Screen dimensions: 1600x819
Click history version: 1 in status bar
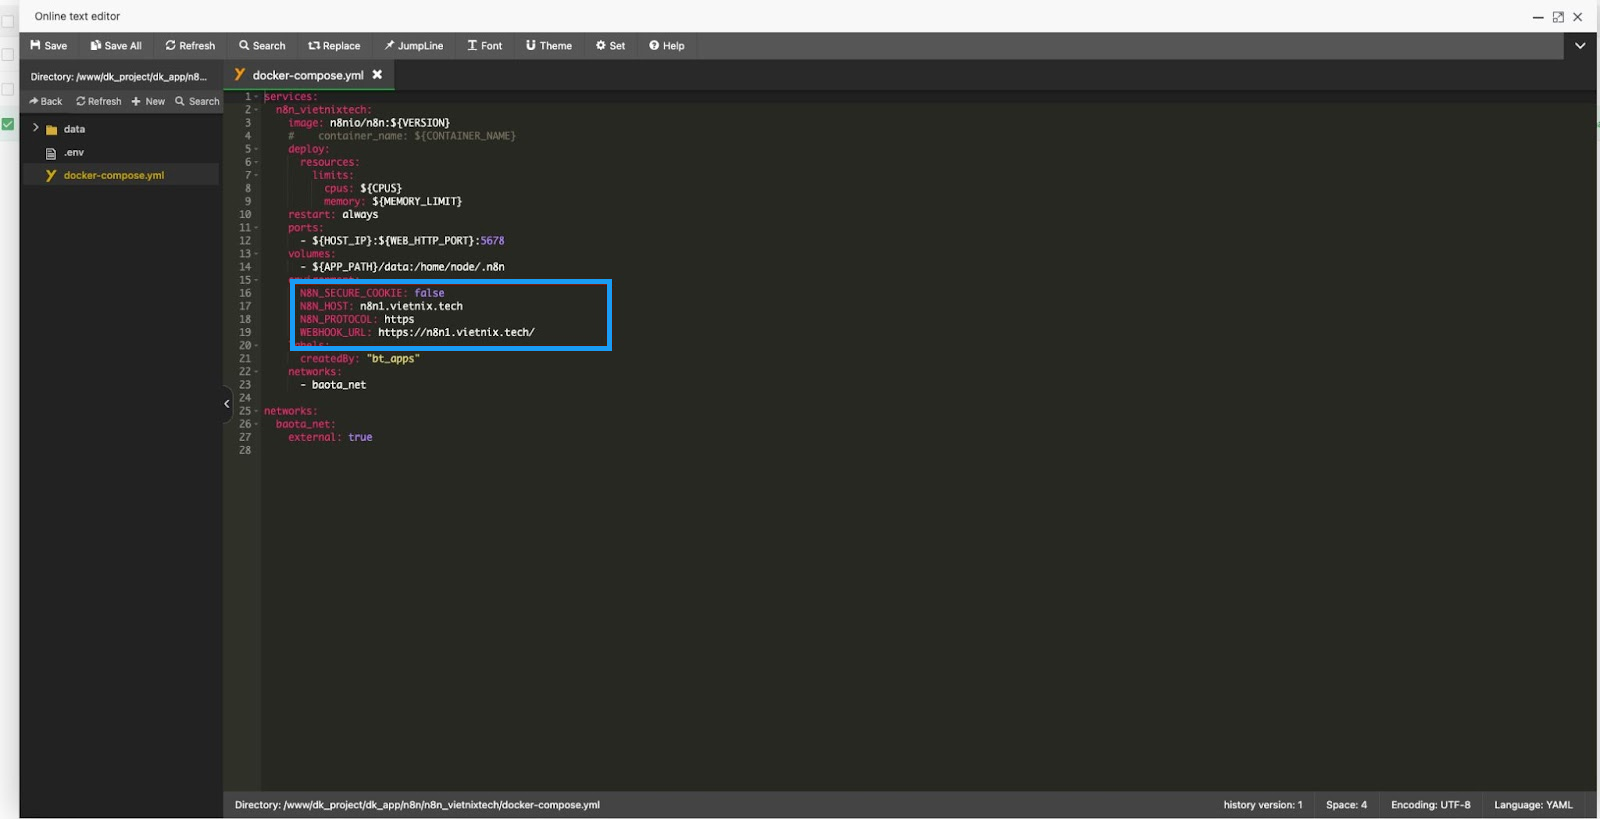(1263, 805)
